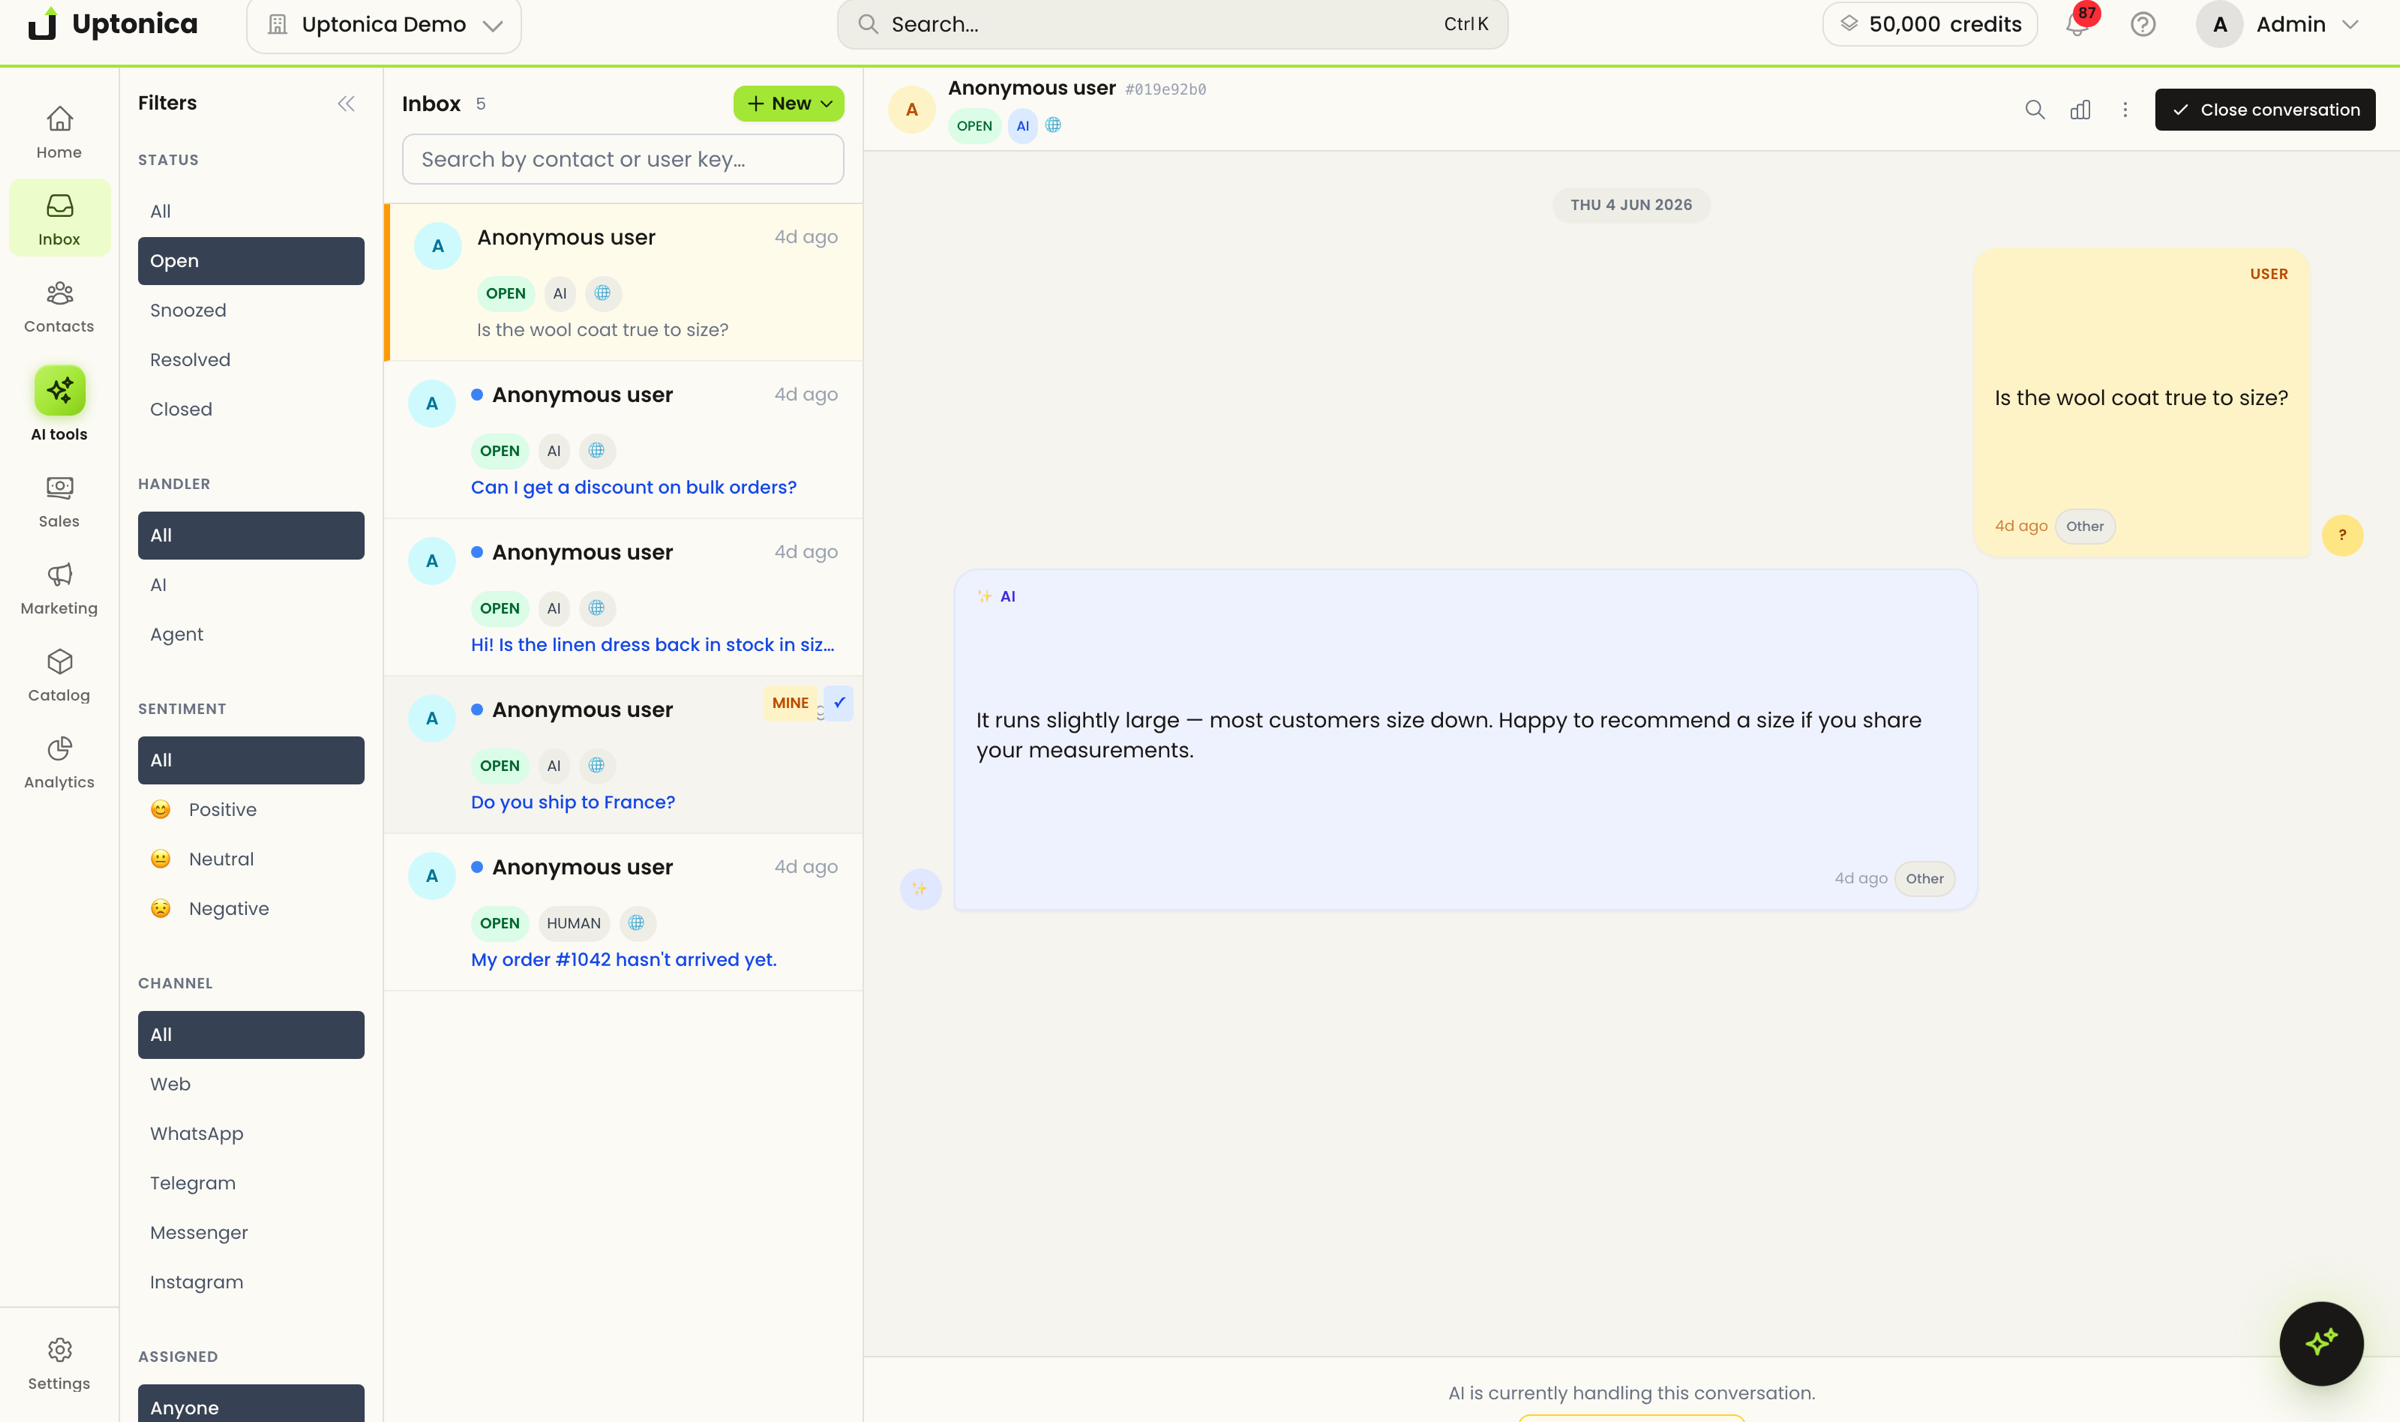Open the order #1042 conversation
2400x1422 pixels.
623,912
